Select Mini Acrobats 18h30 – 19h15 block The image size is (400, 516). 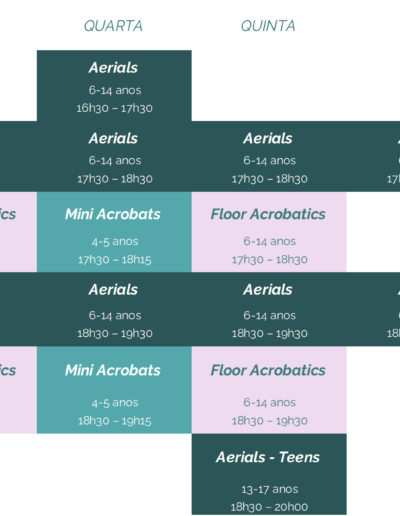114,390
